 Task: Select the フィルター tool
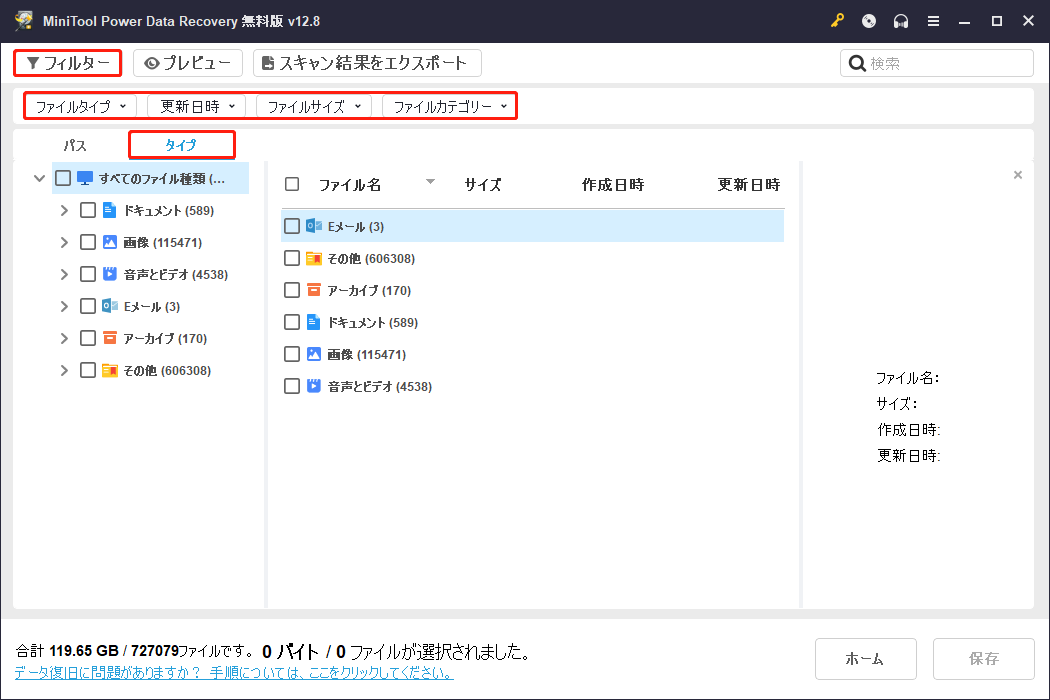67,62
